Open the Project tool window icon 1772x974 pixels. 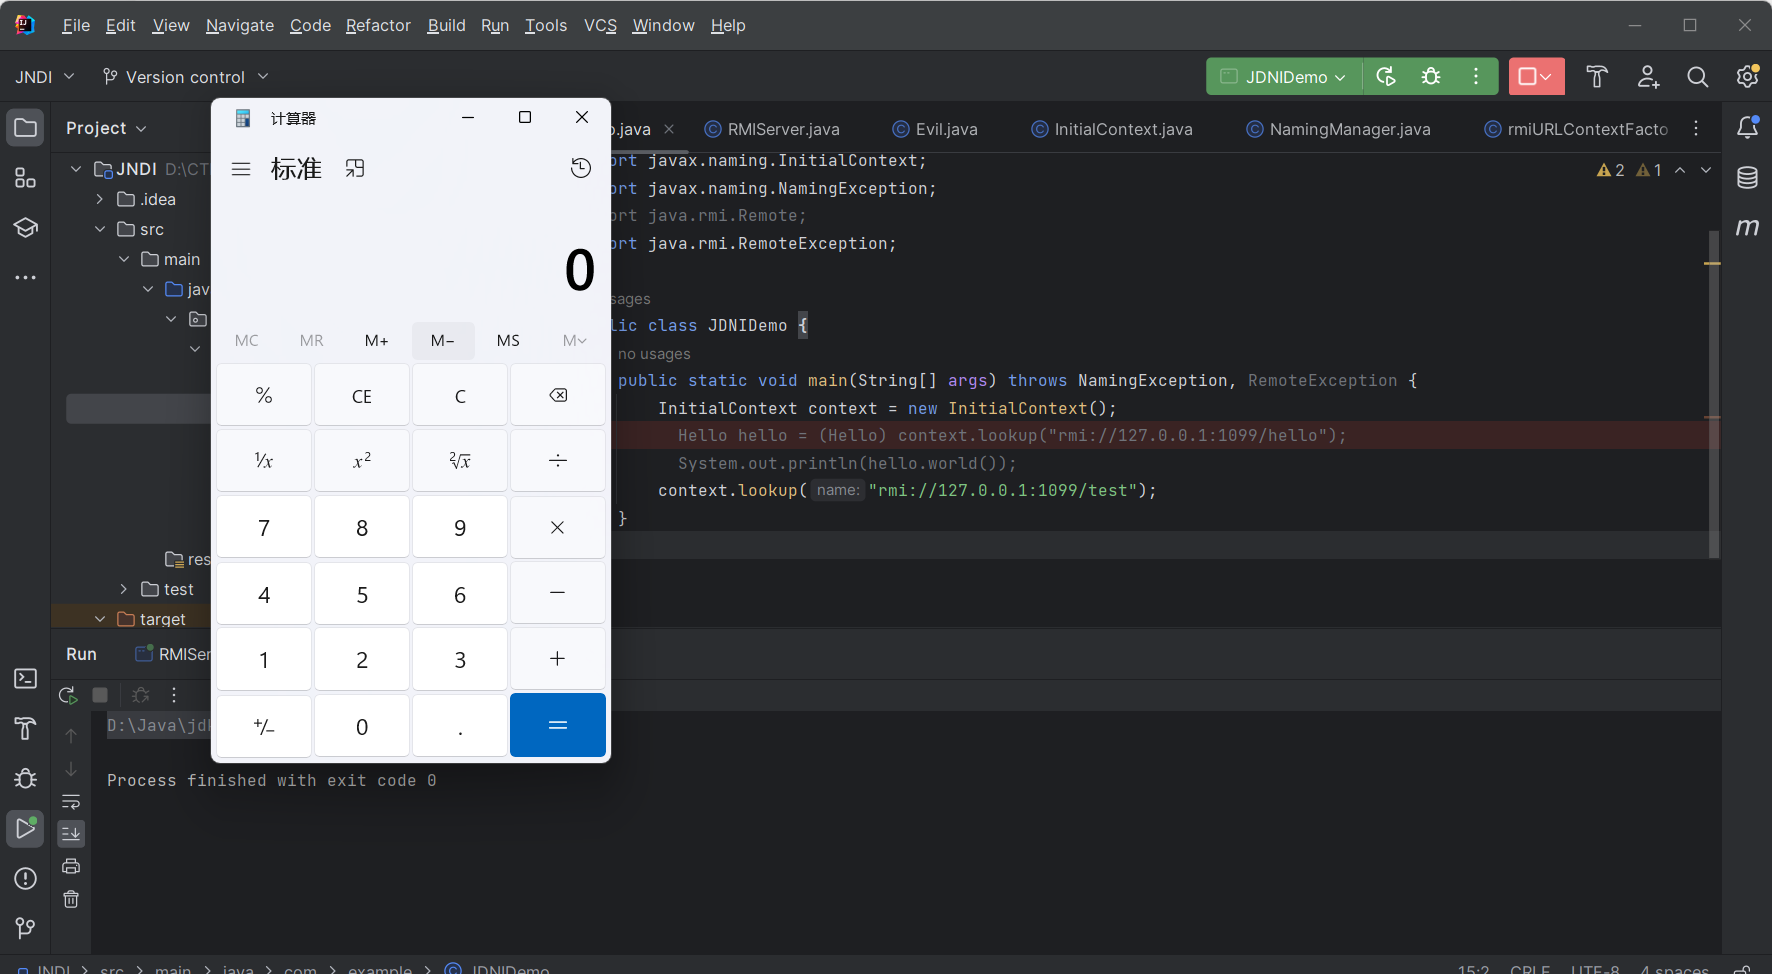[x=26, y=128]
